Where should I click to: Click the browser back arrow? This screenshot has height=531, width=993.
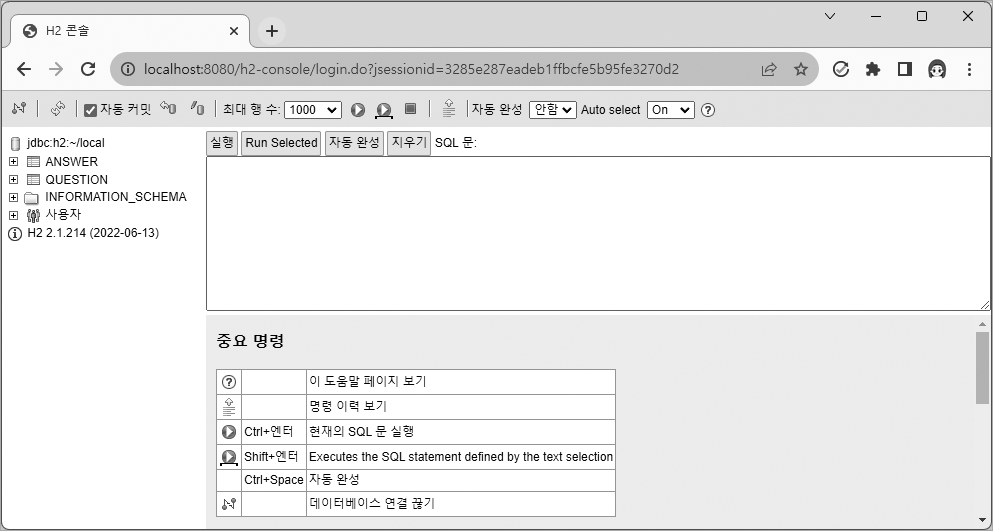[24, 69]
